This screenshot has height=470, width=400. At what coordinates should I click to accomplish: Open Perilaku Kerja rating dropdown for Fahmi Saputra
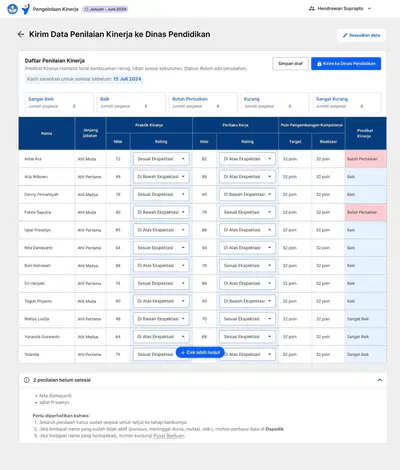click(x=247, y=212)
